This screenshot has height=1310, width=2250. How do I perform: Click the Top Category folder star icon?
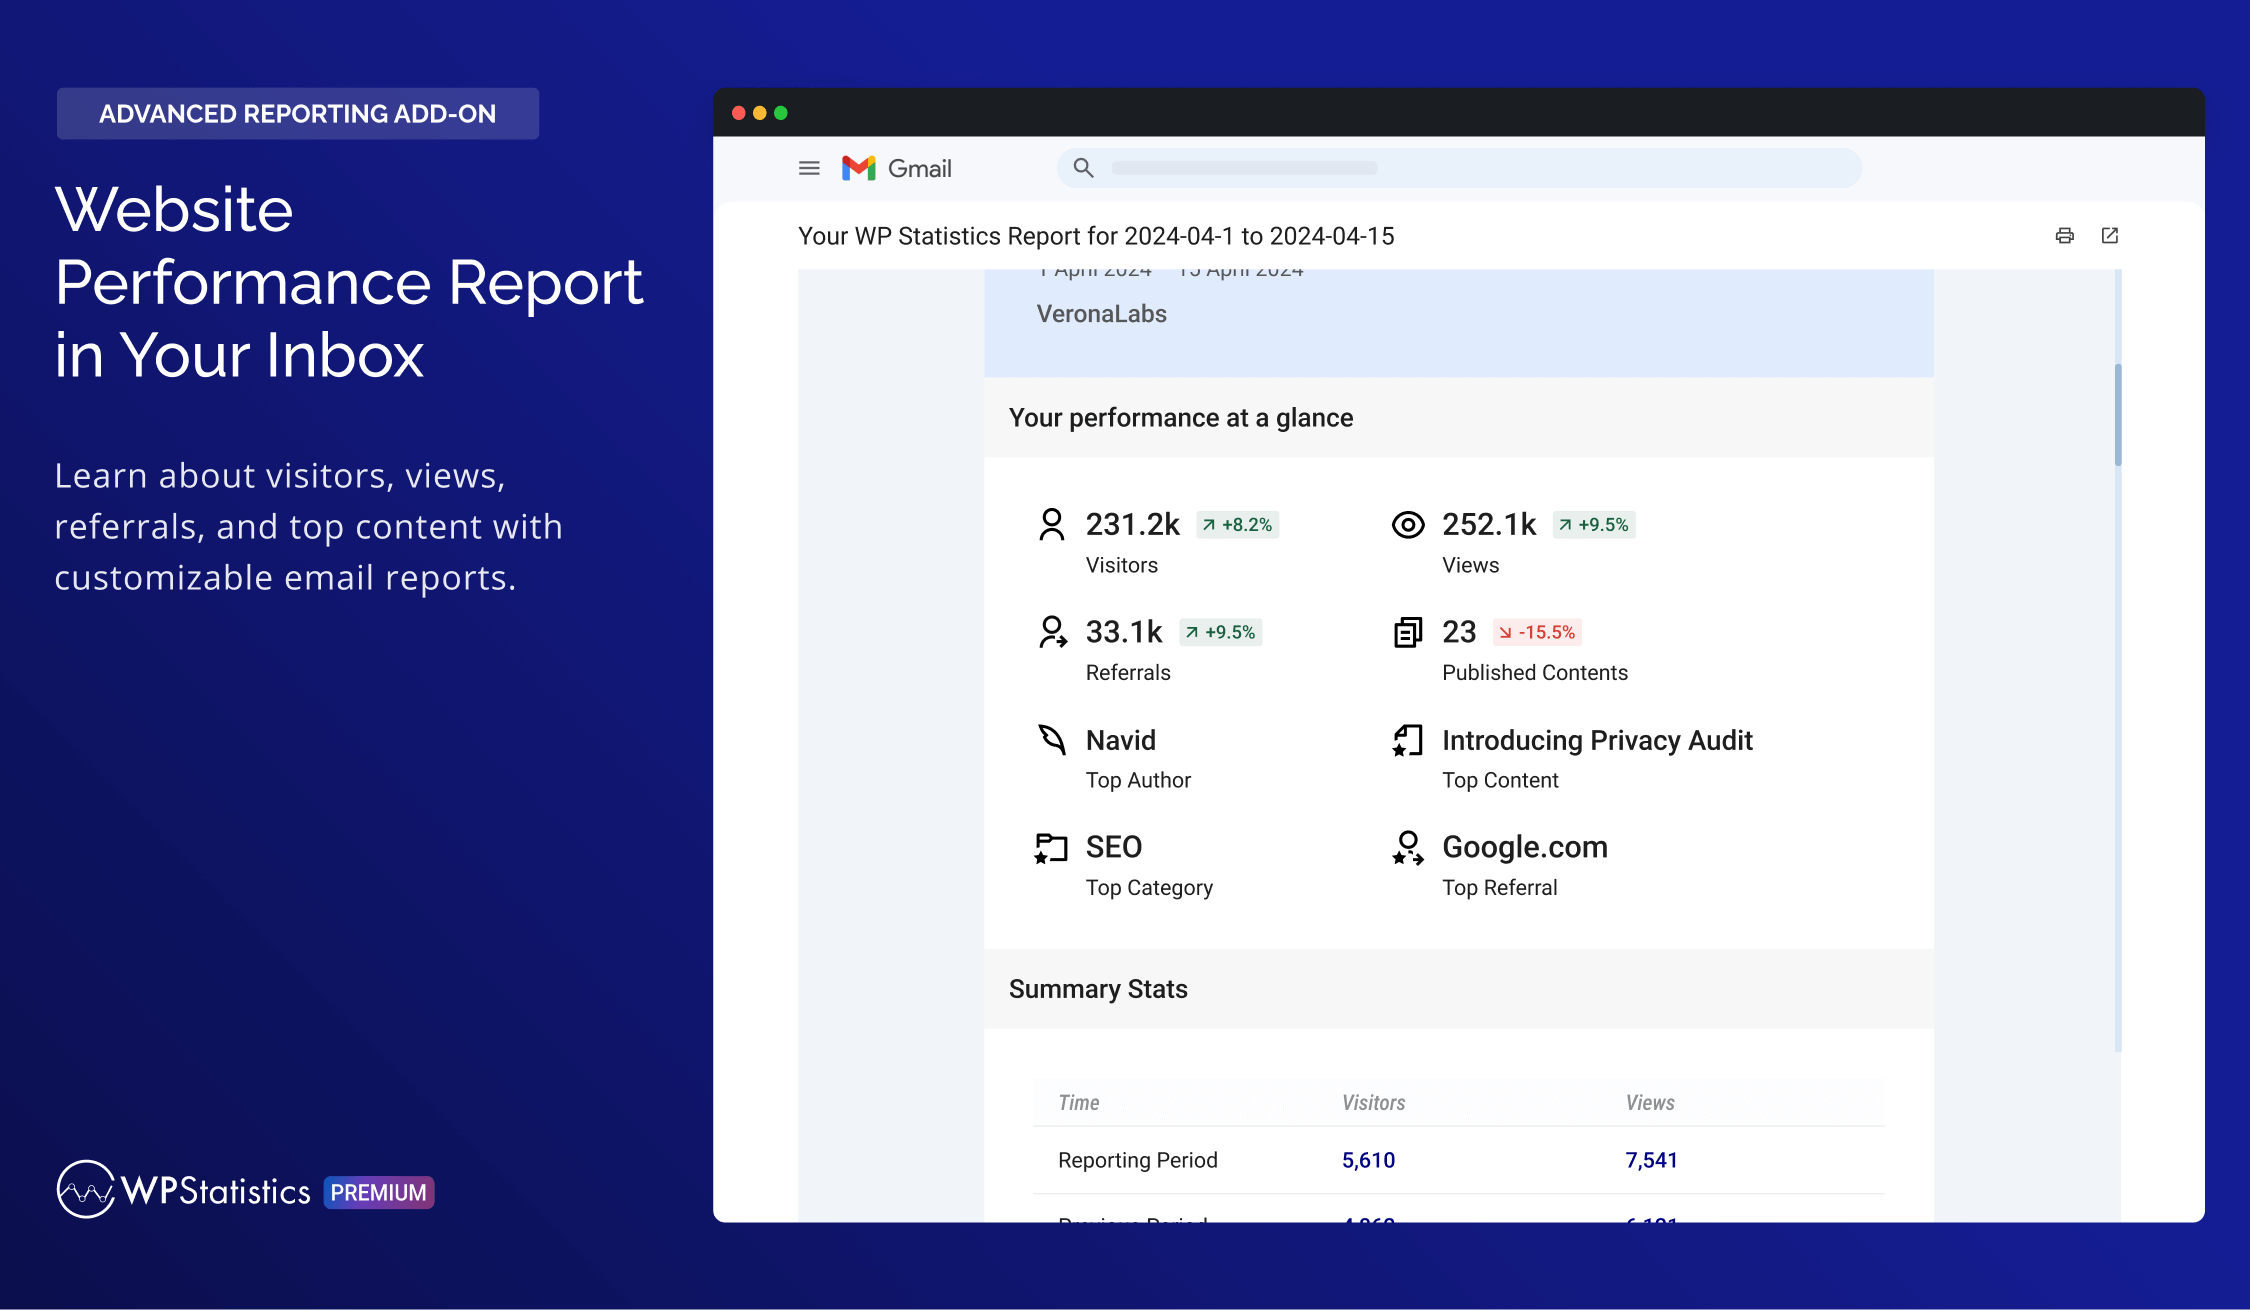[1051, 848]
